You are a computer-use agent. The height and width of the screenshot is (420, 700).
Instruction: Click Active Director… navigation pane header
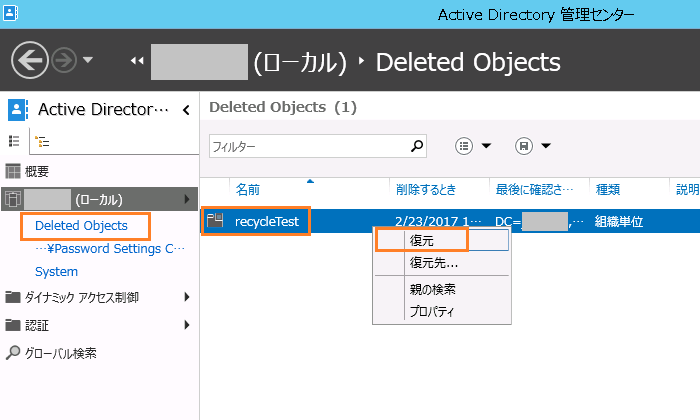pos(103,109)
